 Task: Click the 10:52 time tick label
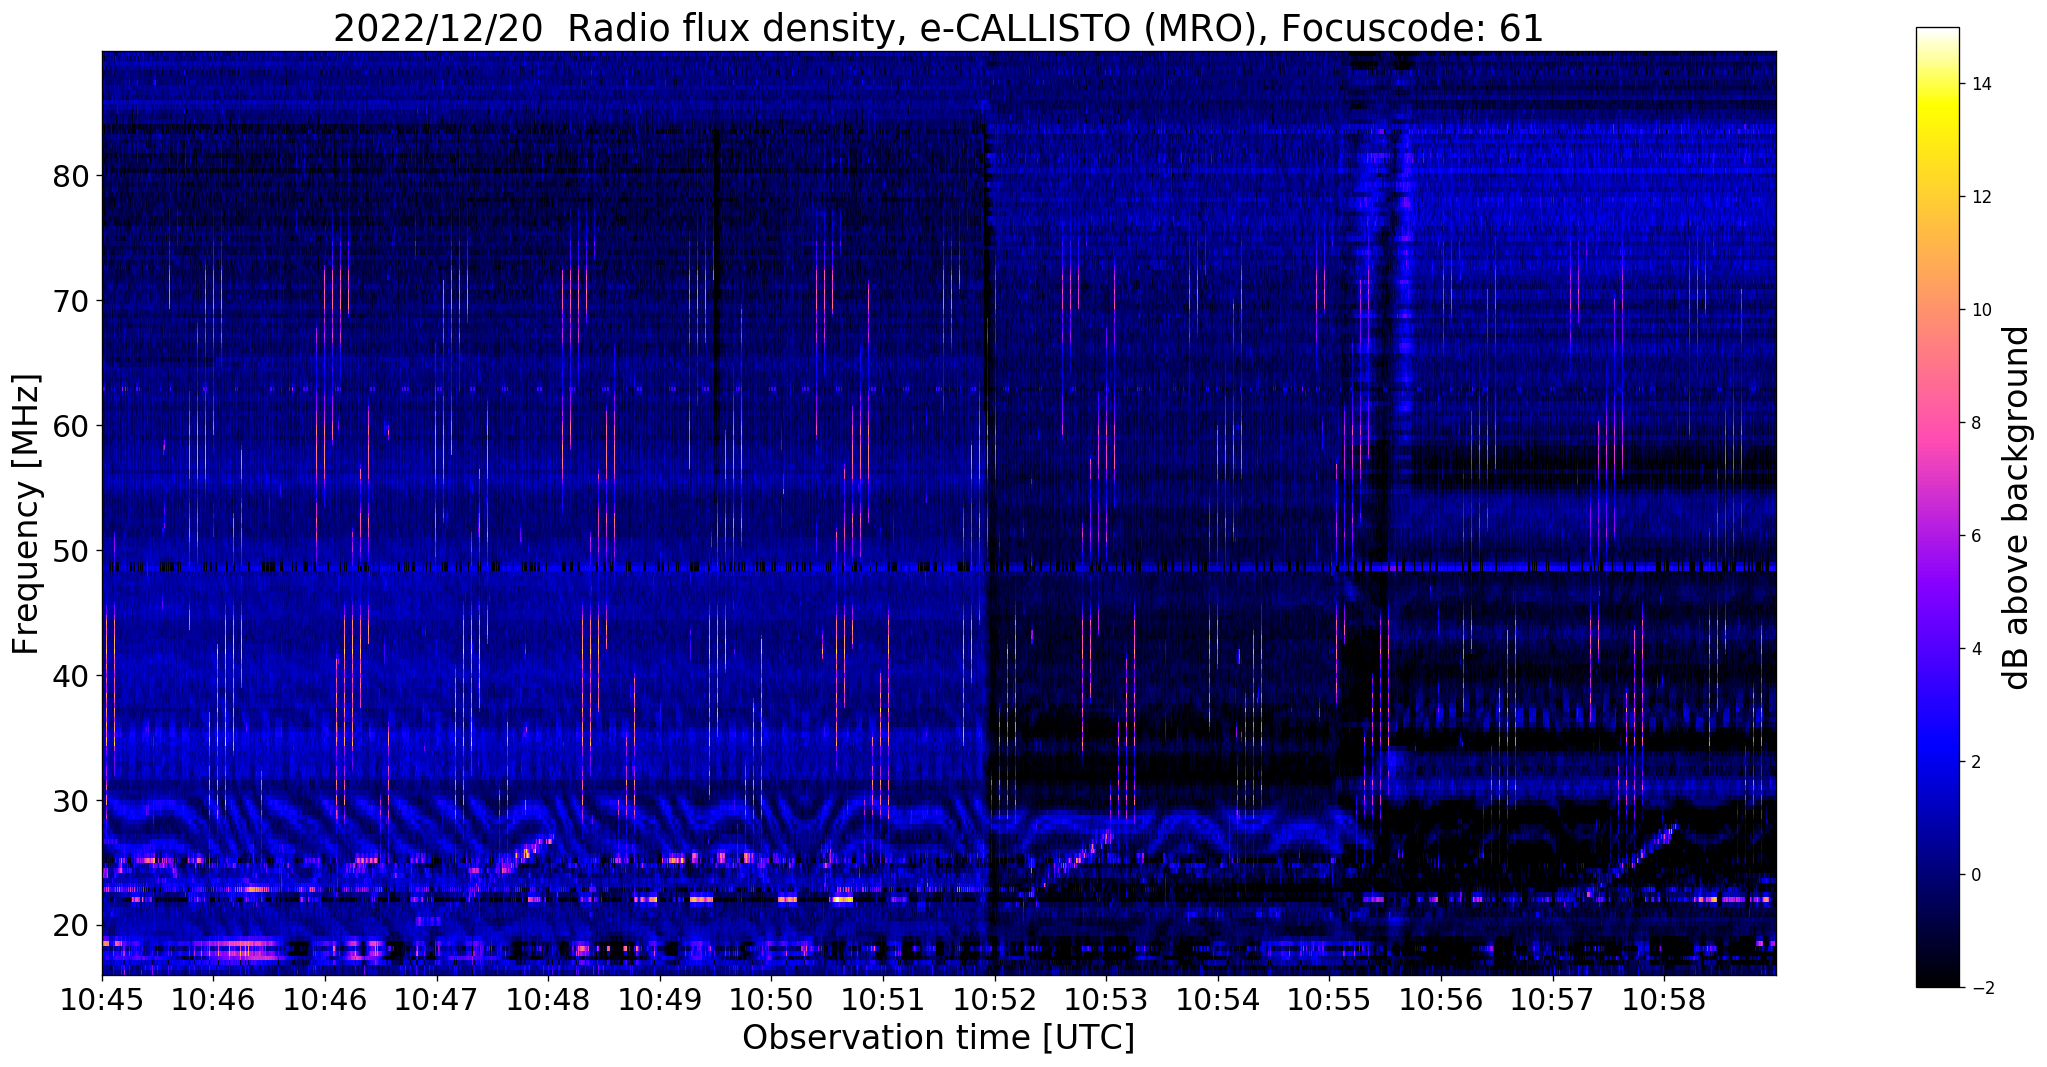click(x=995, y=998)
